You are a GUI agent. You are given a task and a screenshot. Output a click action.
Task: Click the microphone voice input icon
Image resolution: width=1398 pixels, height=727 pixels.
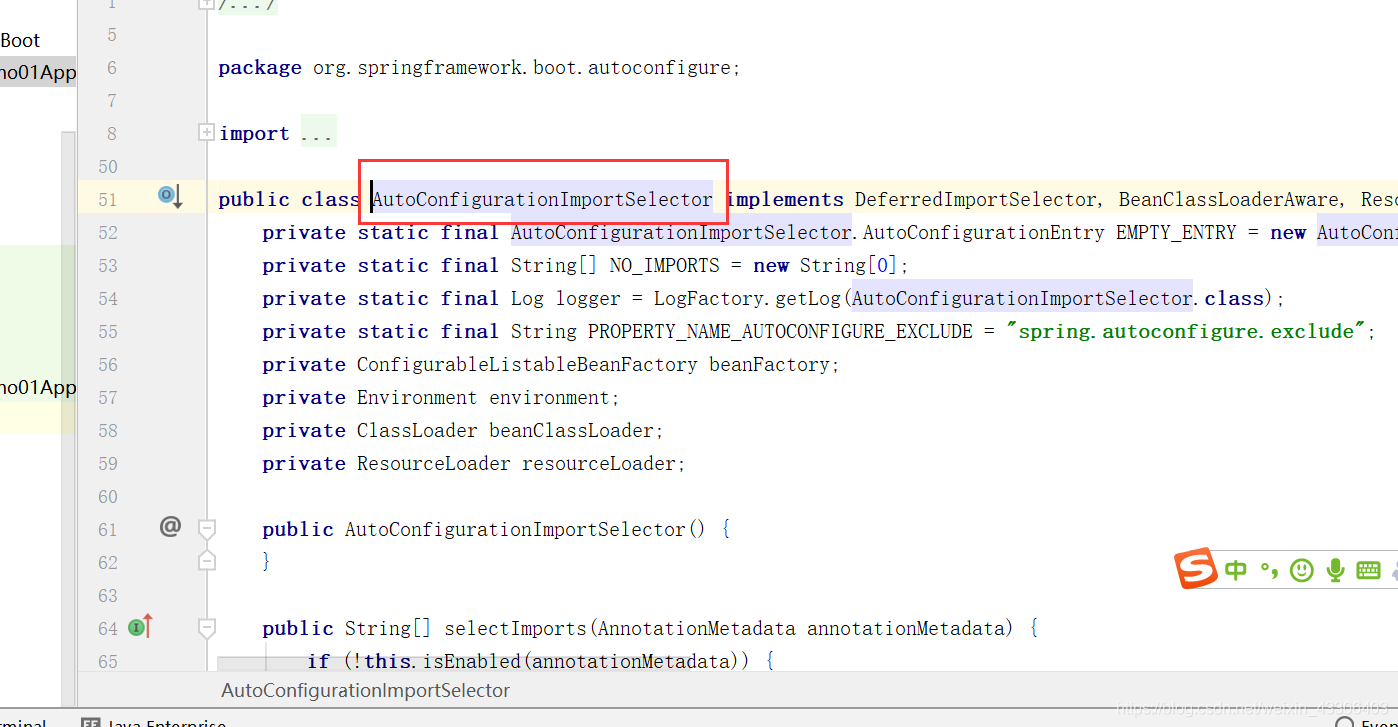[x=1335, y=570]
